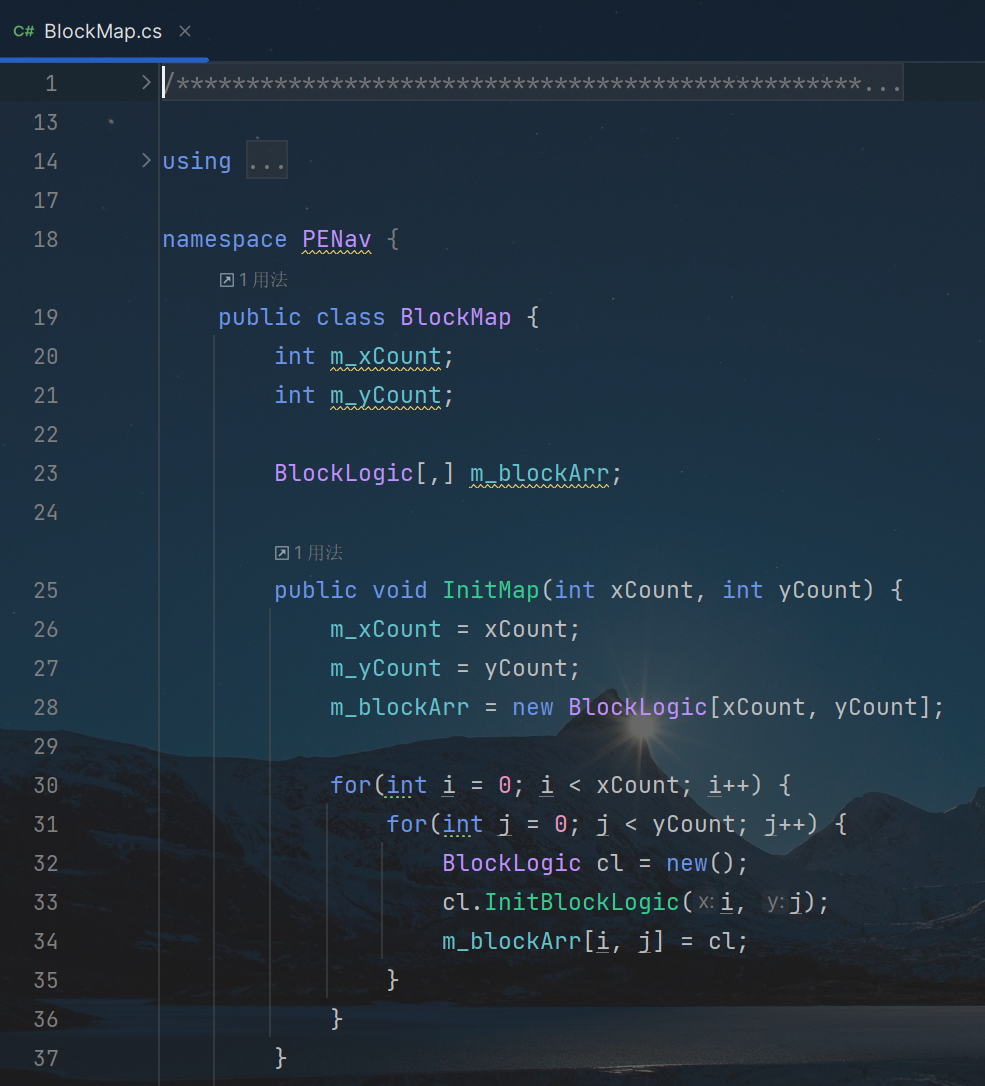Open usages hint above InitMap method
Screen dimensions: 985x1086
pyautogui.click(x=309, y=553)
